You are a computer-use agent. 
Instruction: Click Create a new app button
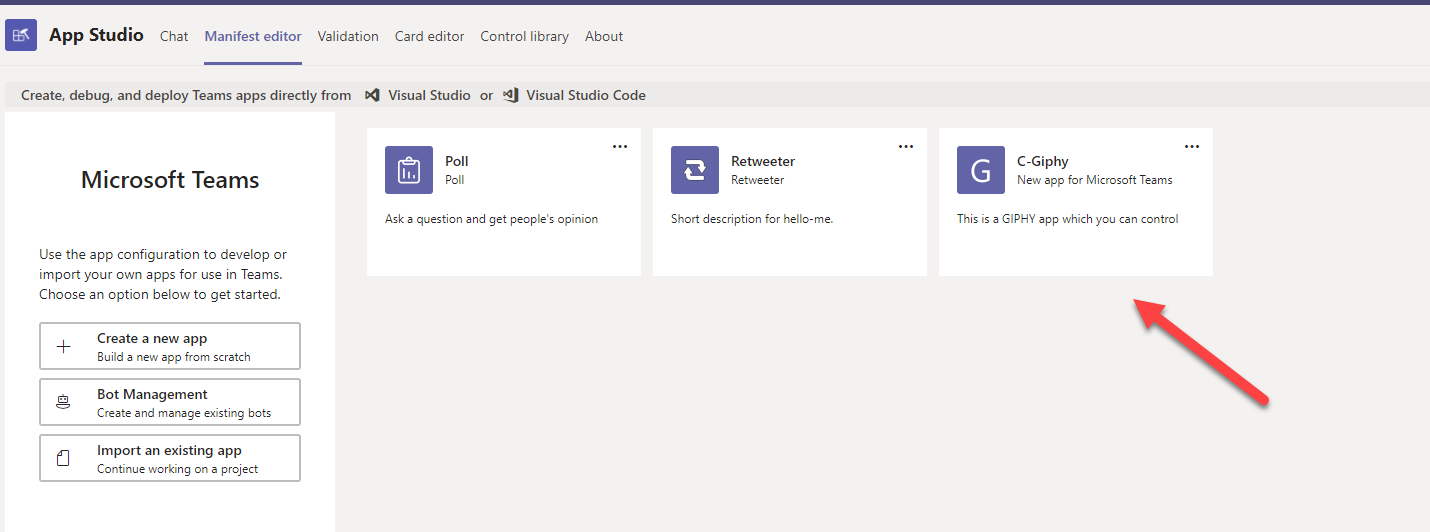click(170, 346)
